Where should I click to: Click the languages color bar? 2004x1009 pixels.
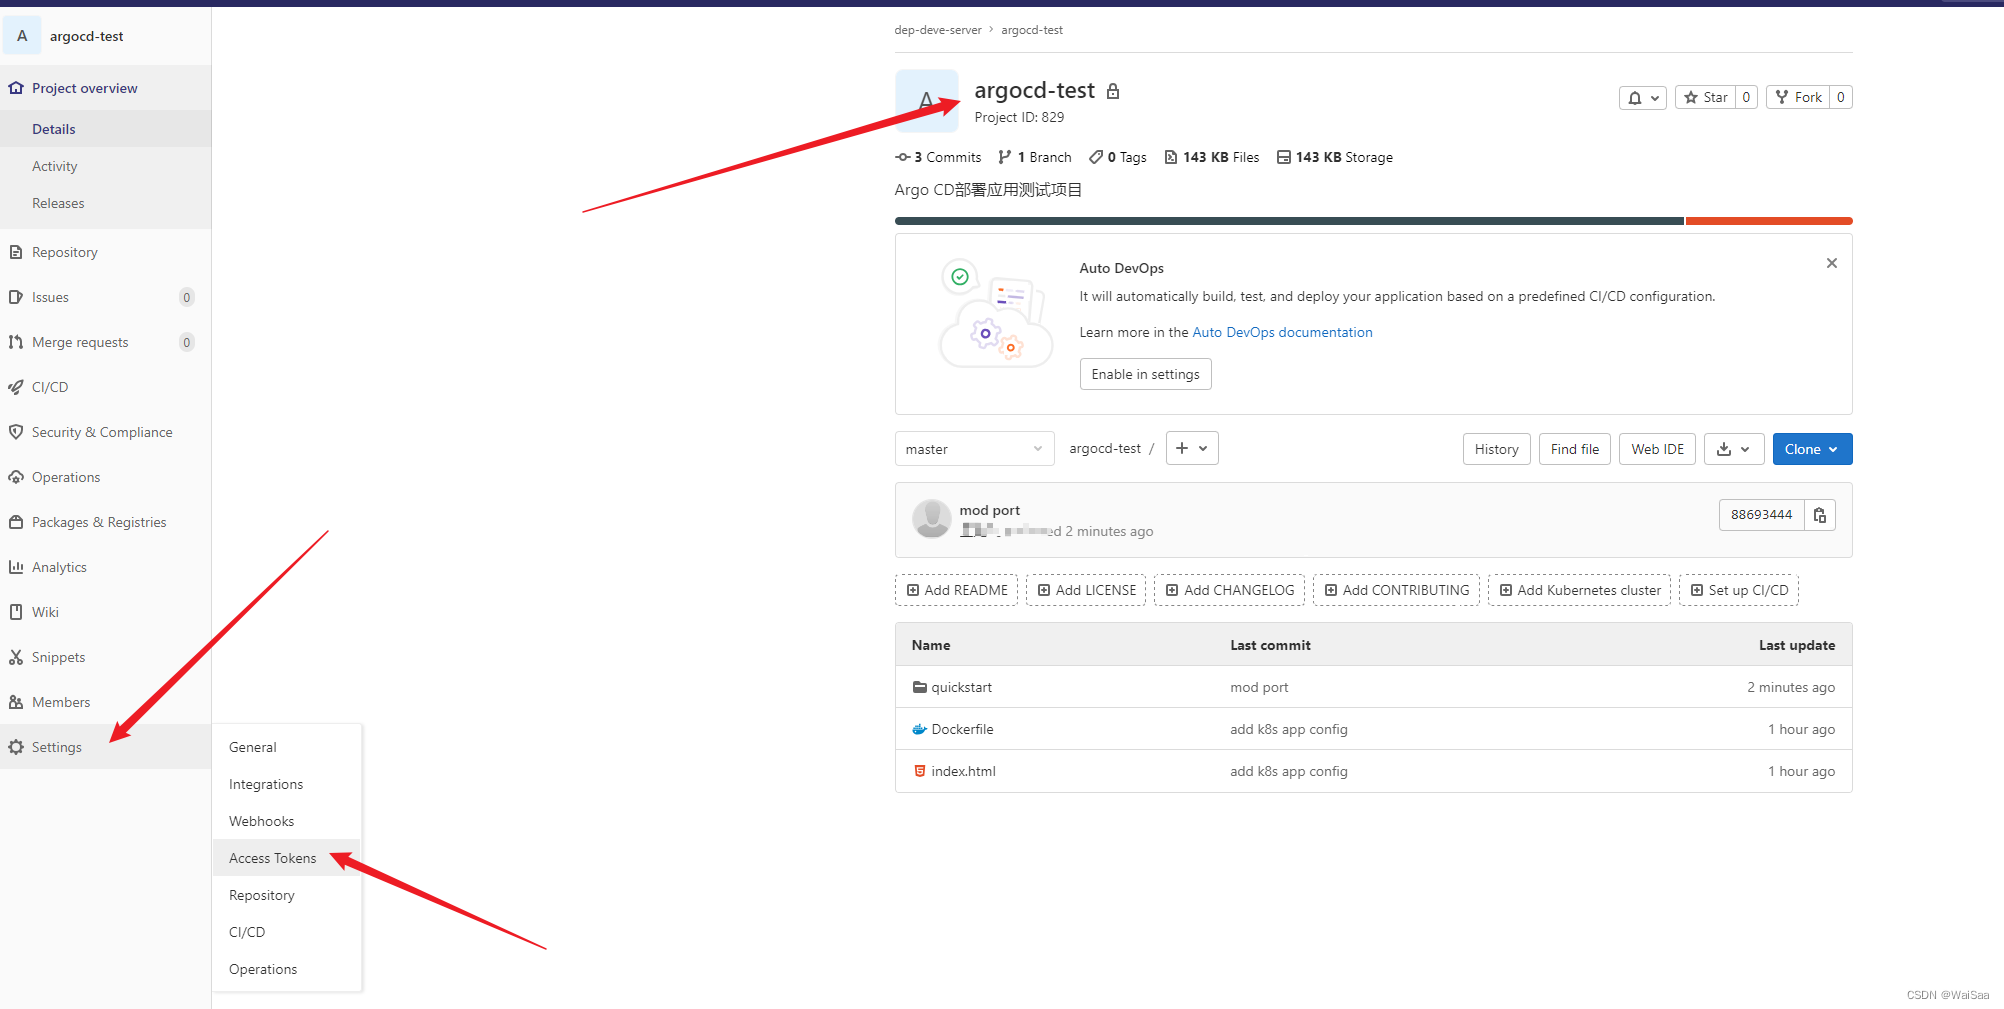(x=1373, y=221)
